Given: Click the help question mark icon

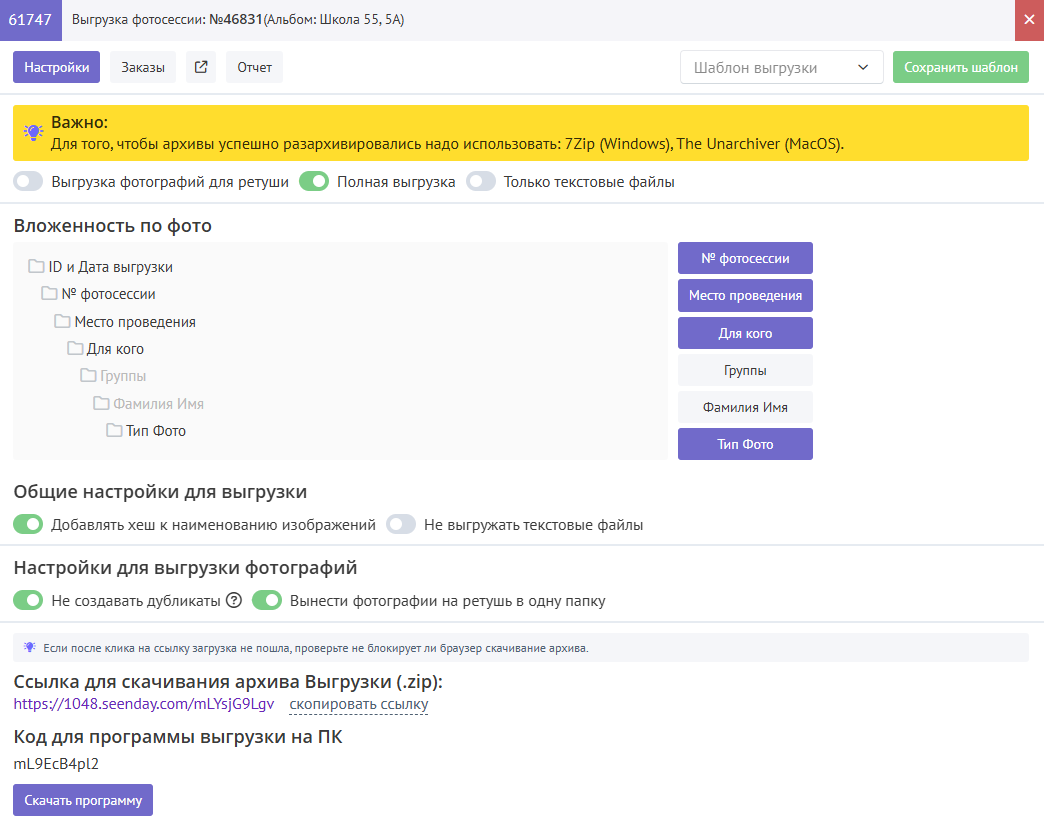Looking at the screenshot, I should click(x=234, y=601).
